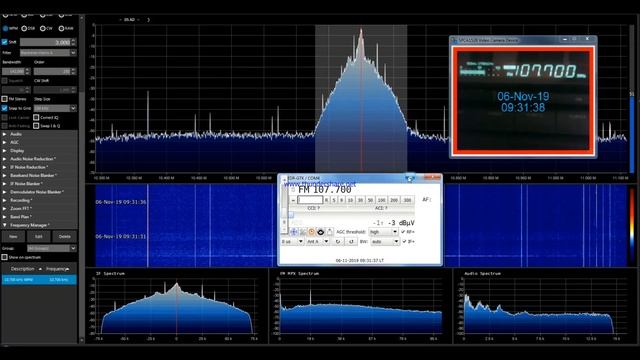Click the 200 preset button in XDR-GTK

click(x=394, y=200)
